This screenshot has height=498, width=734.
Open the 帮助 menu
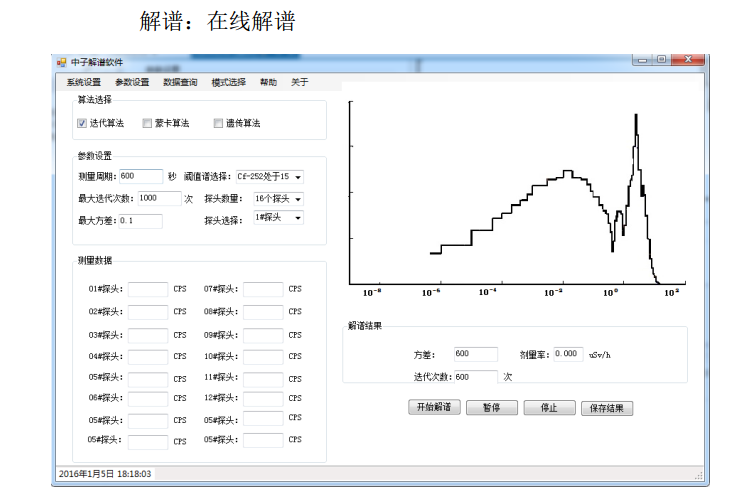click(269, 82)
